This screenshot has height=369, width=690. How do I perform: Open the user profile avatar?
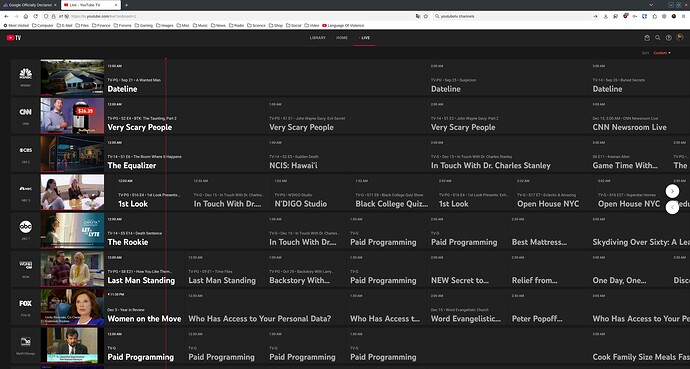[679, 38]
